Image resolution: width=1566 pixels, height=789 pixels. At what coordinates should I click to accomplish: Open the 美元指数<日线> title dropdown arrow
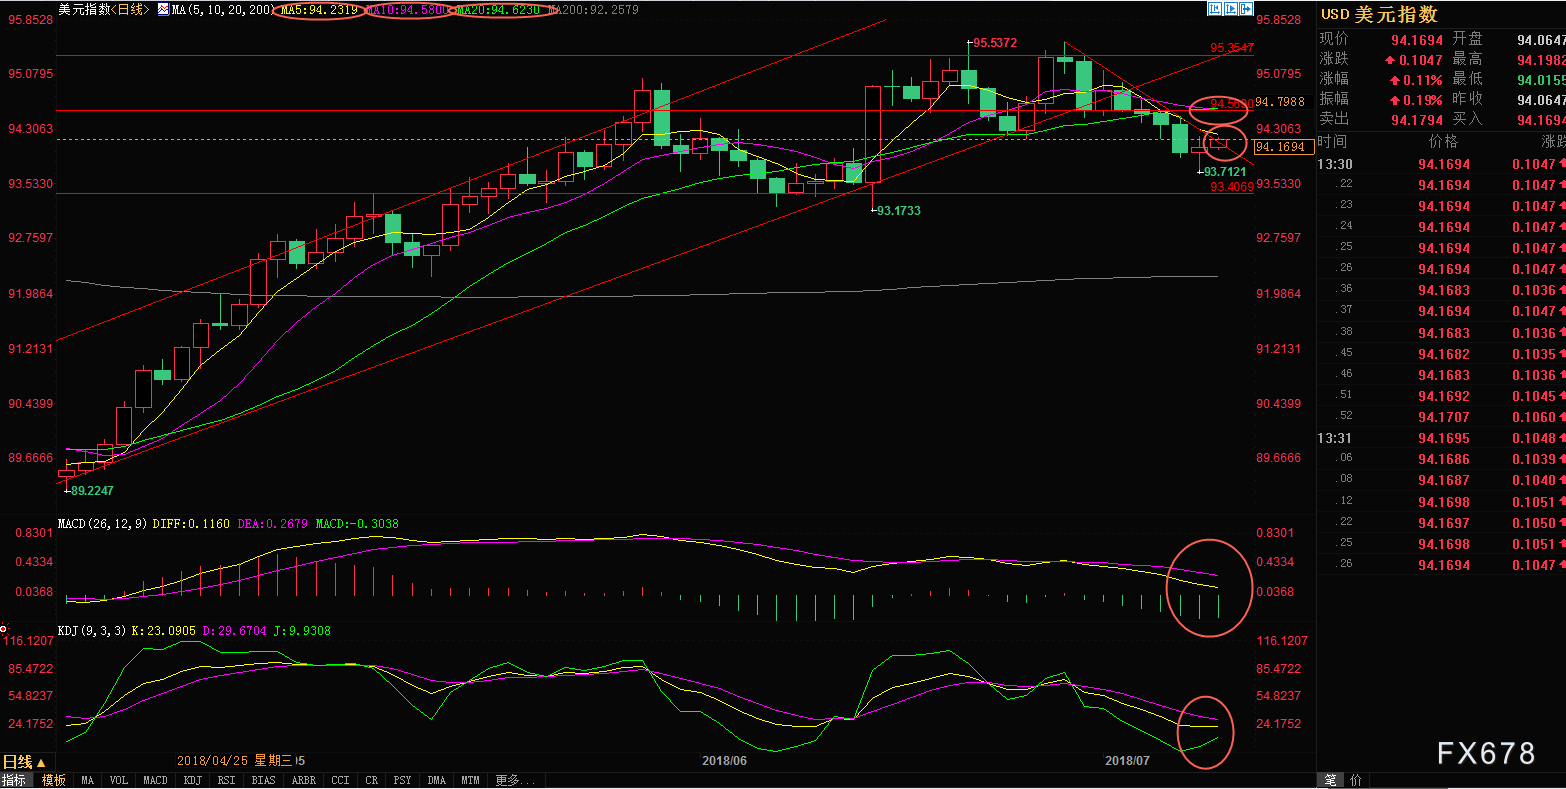point(147,9)
